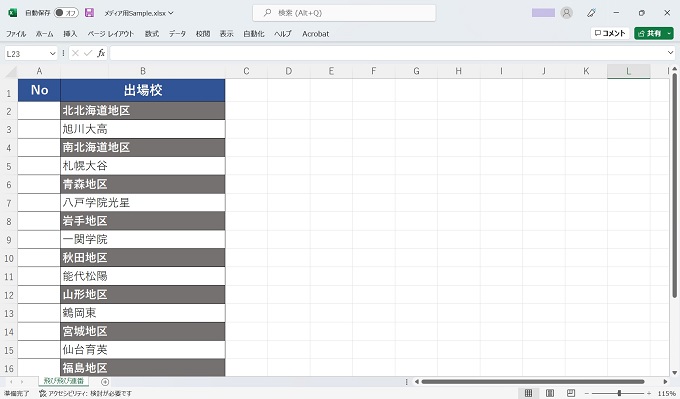The height and width of the screenshot is (399, 680).
Task: Click cell 旭川大高
Action: coord(143,129)
